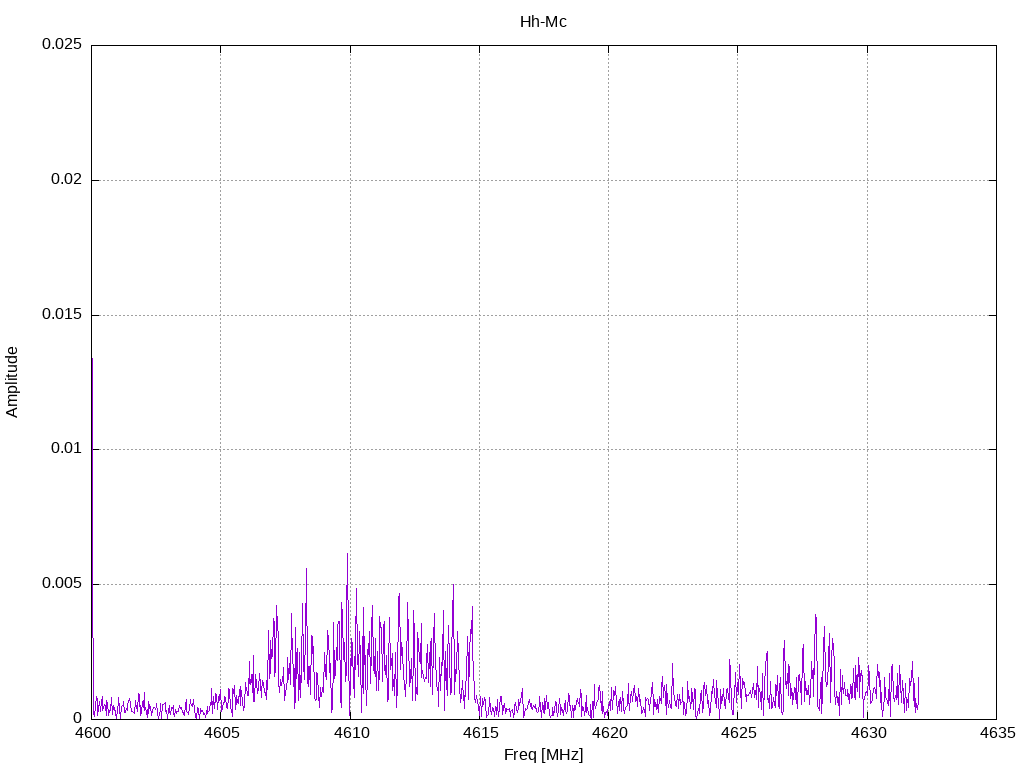The width and height of the screenshot is (1024, 768).
Task: Click the top of the tall spike at 4600 MHz
Action: (92, 358)
